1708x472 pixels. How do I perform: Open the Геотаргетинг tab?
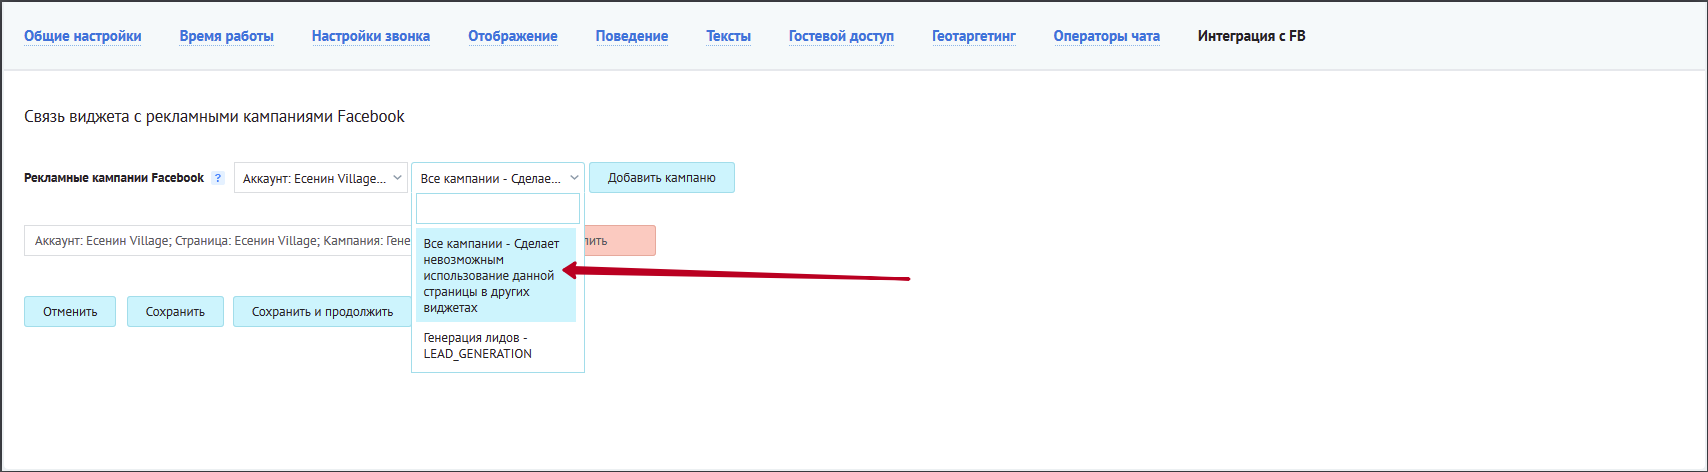(974, 36)
